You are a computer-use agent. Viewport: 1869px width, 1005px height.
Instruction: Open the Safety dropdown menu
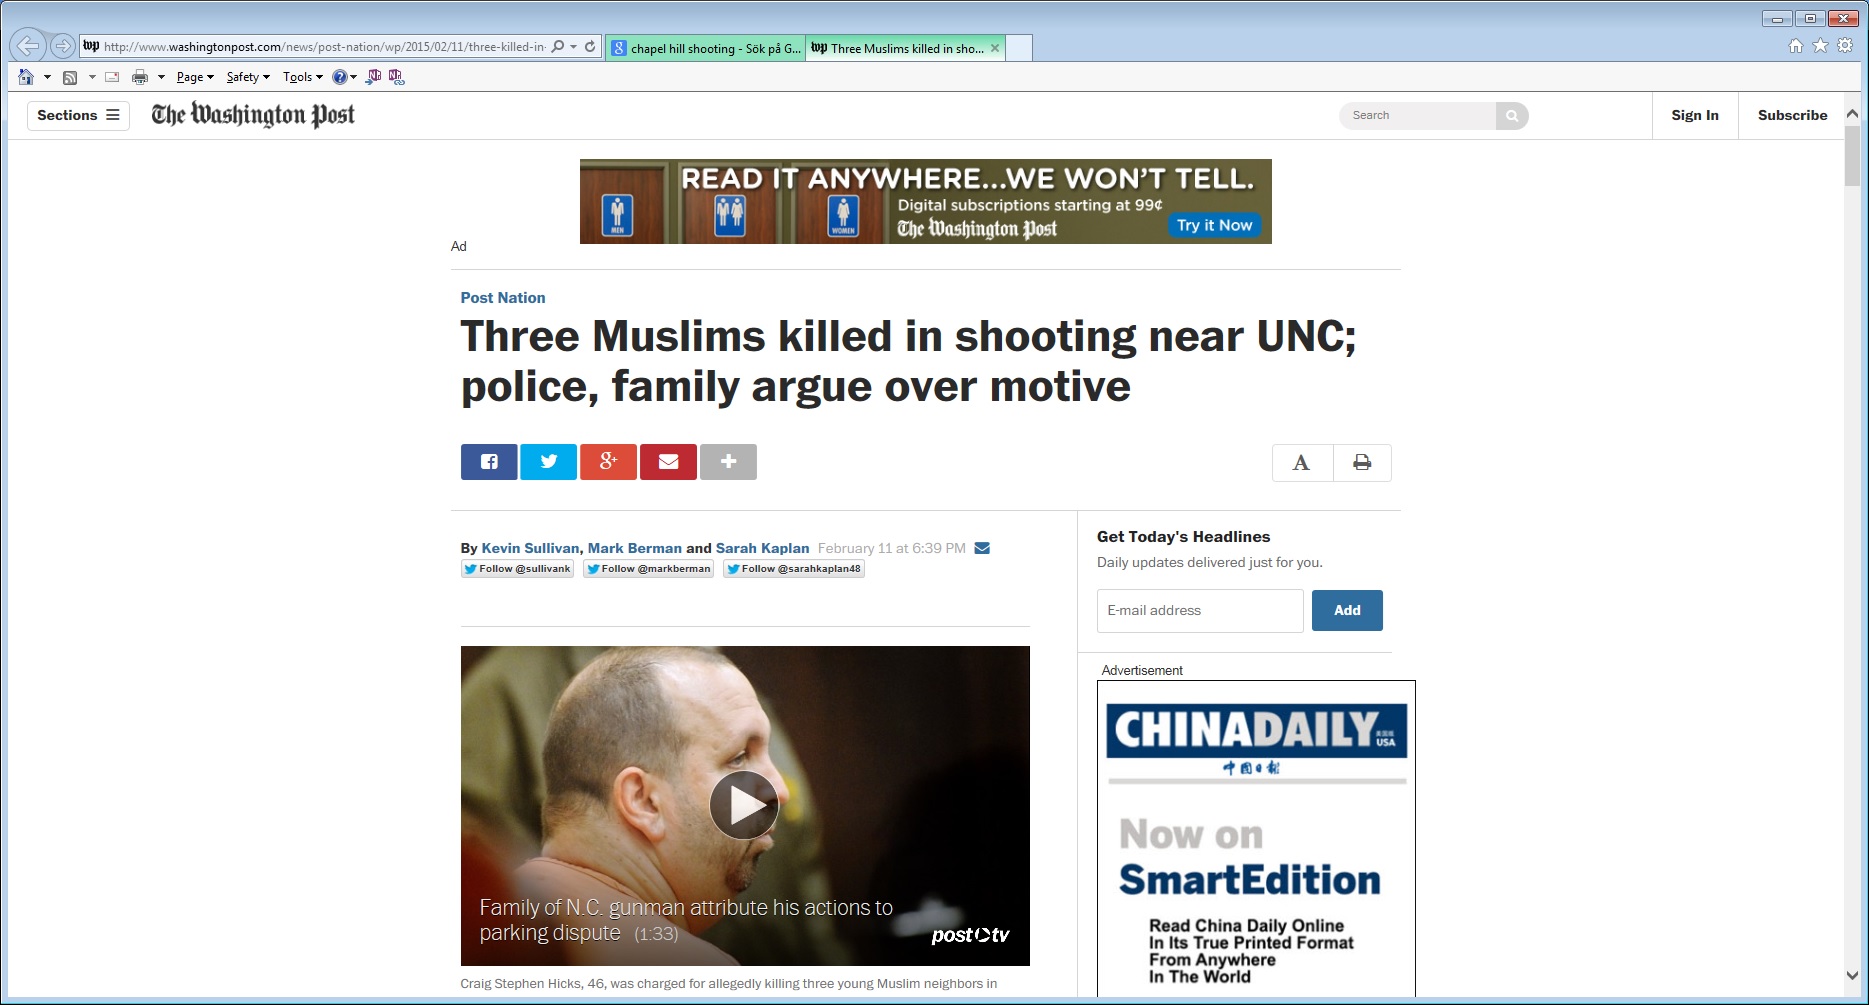247,77
